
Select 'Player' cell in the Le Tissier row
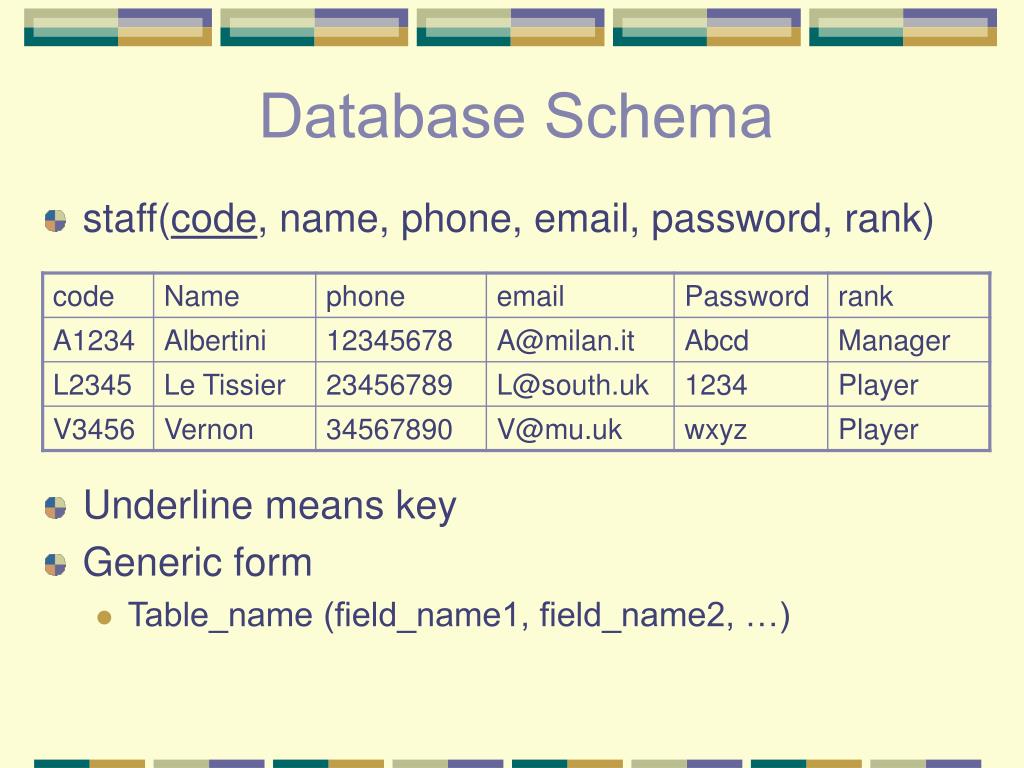908,385
